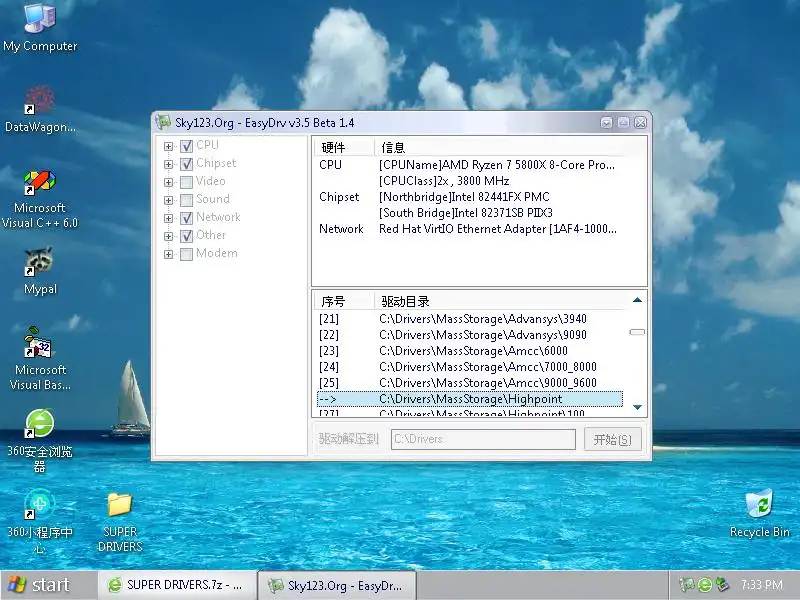This screenshot has width=800, height=600.
Task: Expand the CPU tree node
Action: (168, 146)
